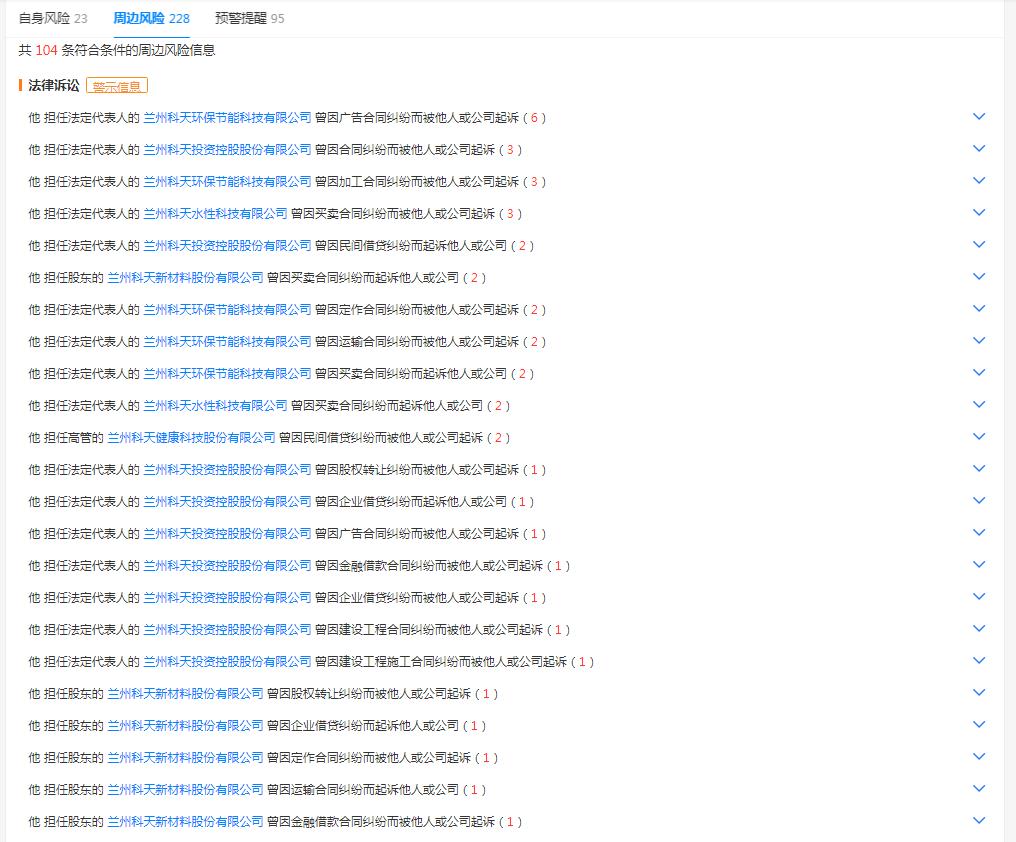The height and width of the screenshot is (842, 1016).
Task: Expand the 加工合同纠纷 (3) row
Action: click(x=979, y=181)
